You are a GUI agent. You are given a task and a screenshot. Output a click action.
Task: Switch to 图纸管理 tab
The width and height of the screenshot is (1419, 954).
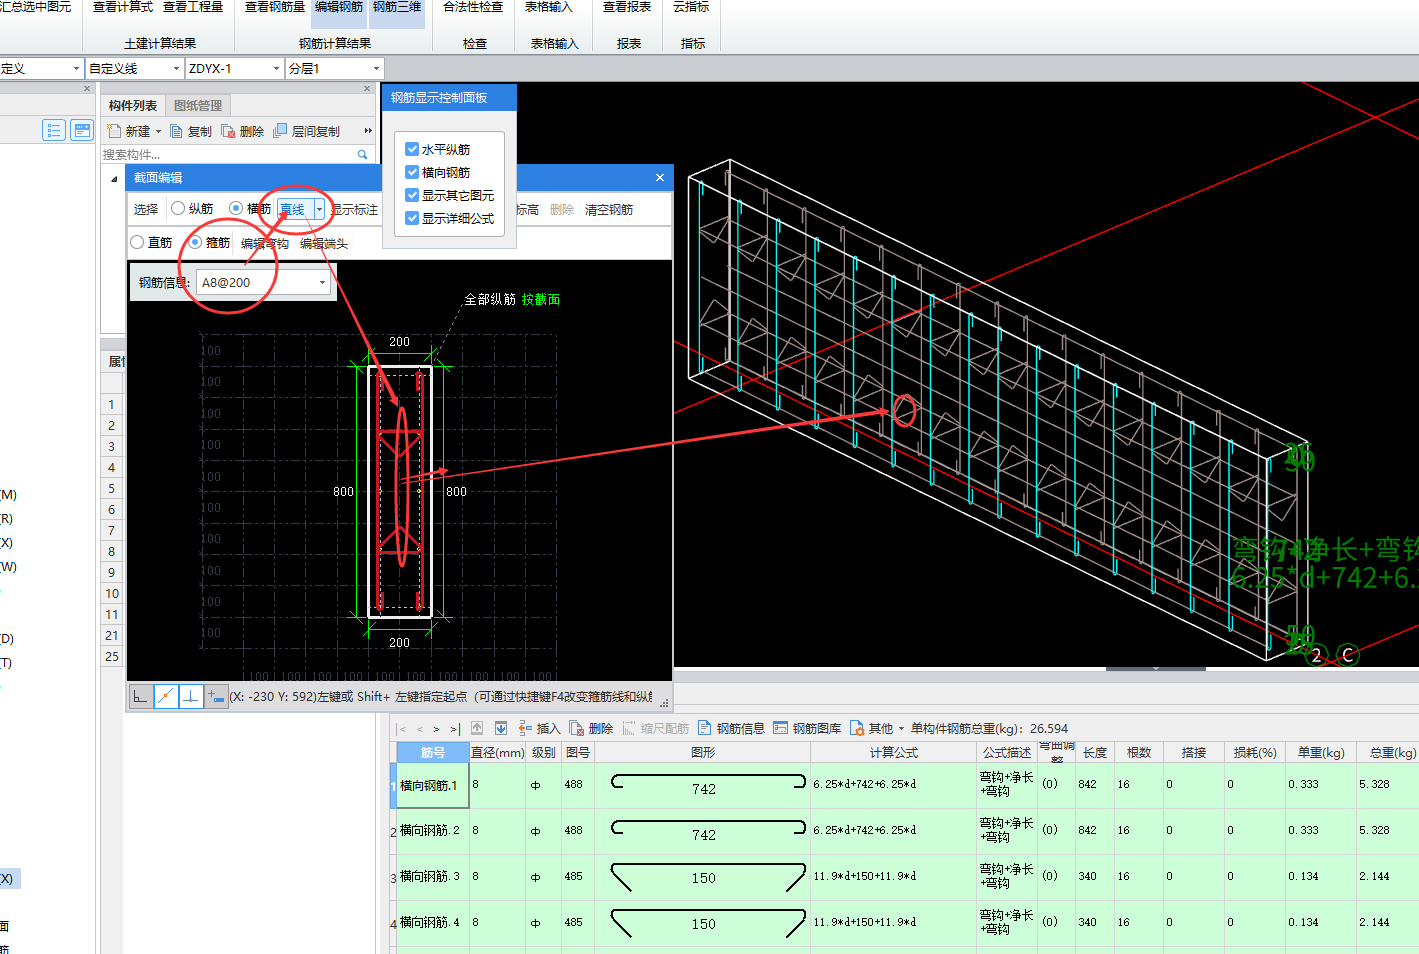click(x=198, y=105)
